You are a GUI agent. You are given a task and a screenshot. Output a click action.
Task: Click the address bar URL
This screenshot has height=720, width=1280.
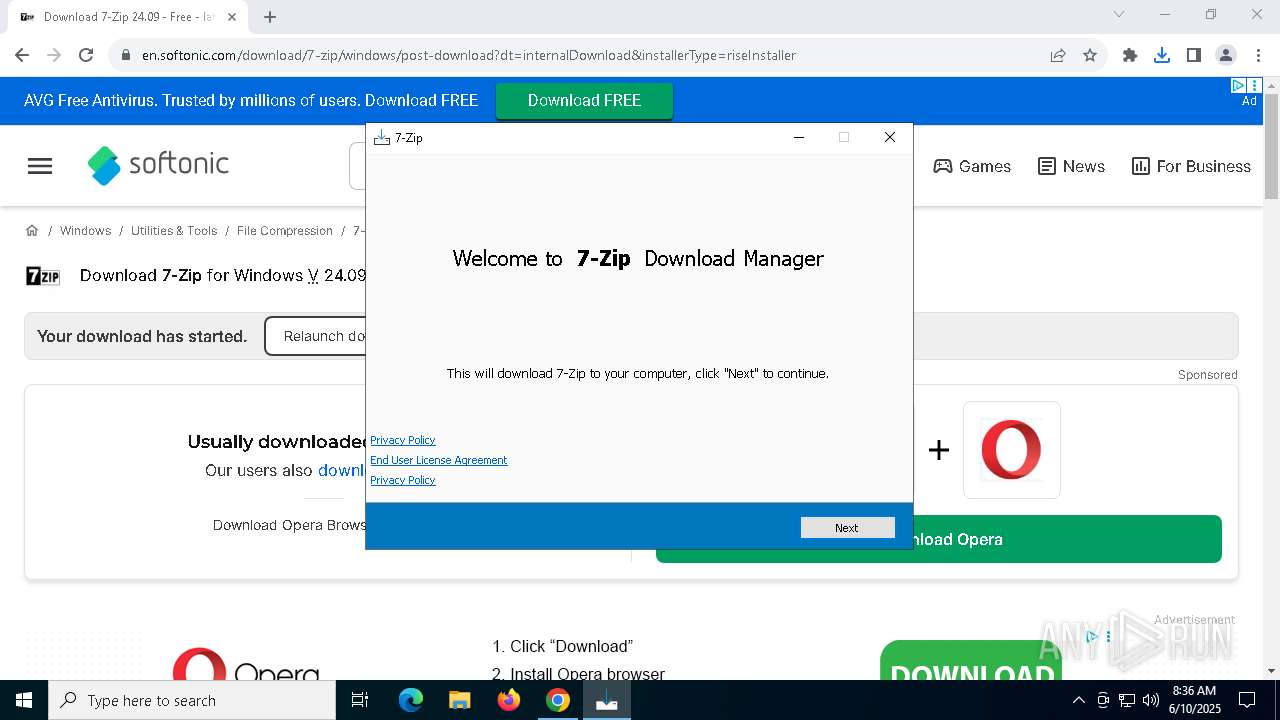(469, 55)
